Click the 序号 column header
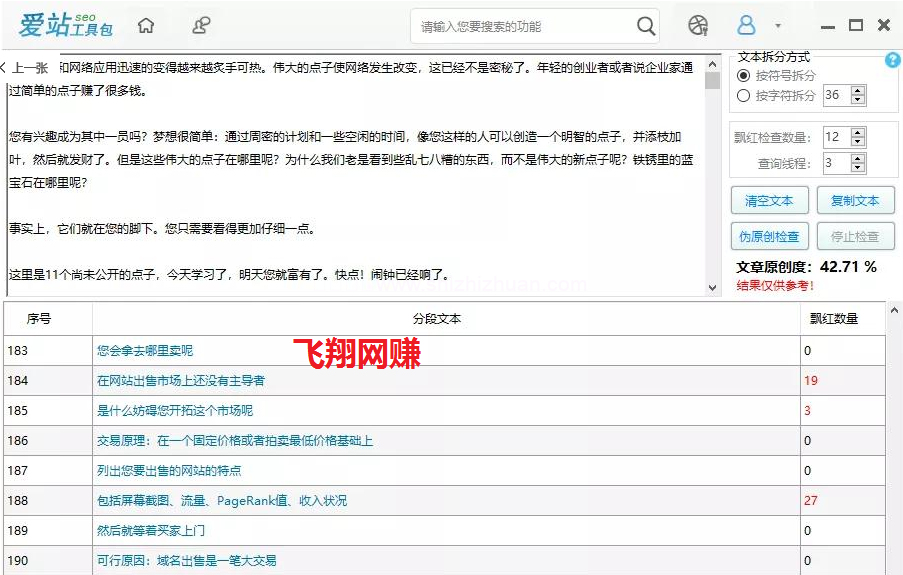 click(x=39, y=319)
